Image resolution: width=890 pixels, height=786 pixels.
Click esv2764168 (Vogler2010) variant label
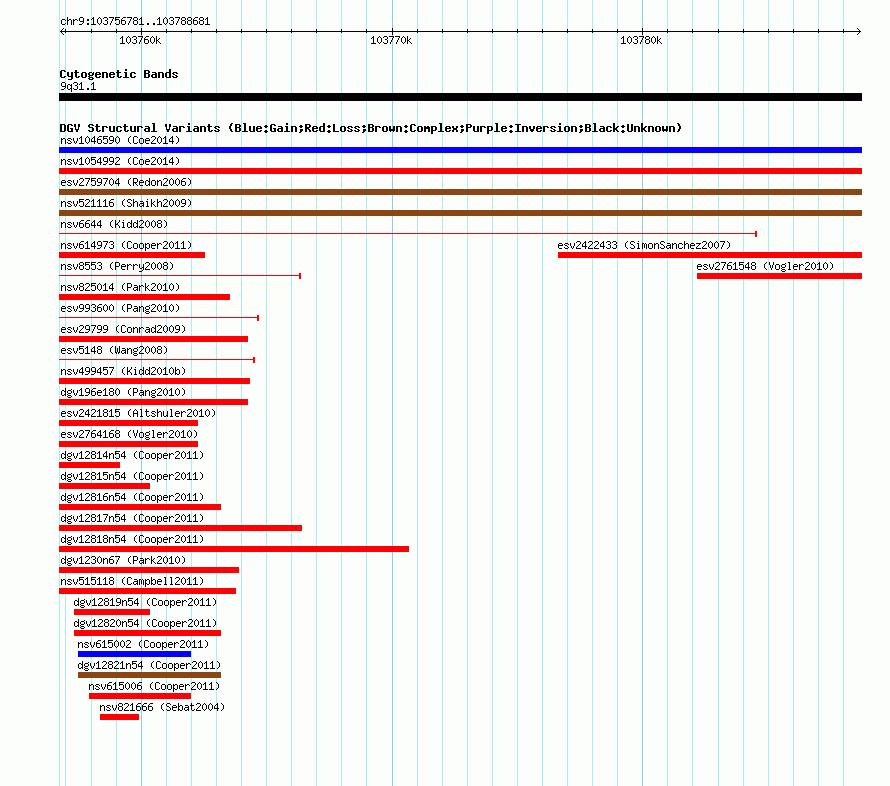coord(129,434)
